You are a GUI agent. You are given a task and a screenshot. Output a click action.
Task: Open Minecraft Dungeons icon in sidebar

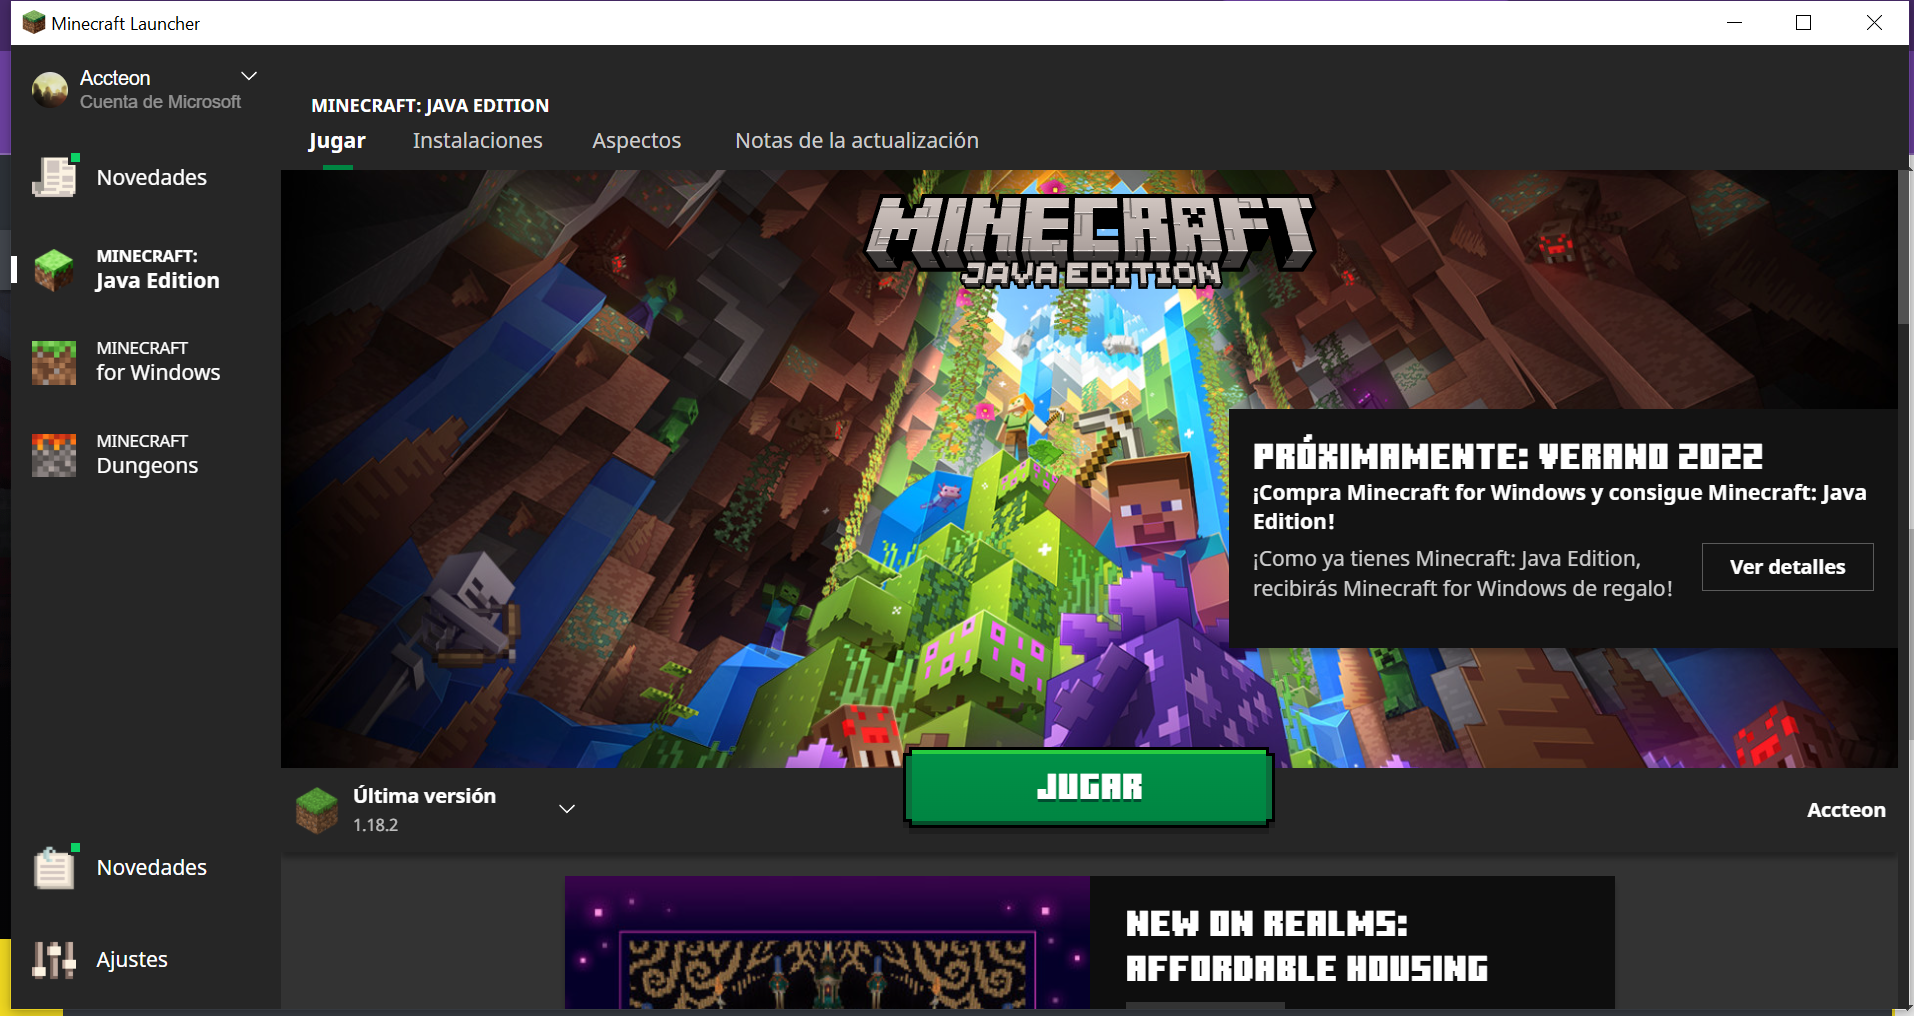pos(54,455)
